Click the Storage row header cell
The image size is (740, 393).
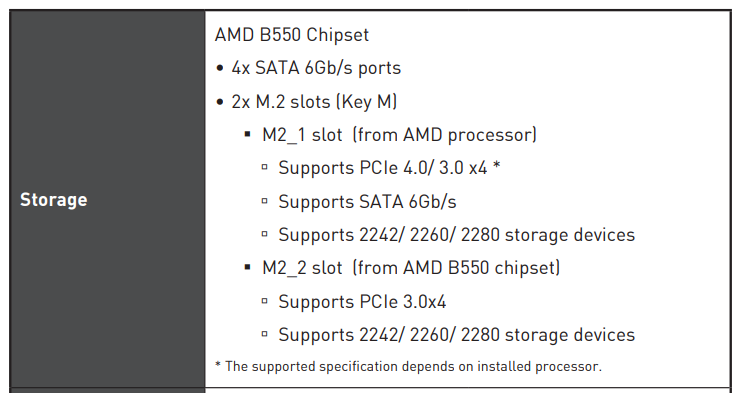tap(107, 199)
